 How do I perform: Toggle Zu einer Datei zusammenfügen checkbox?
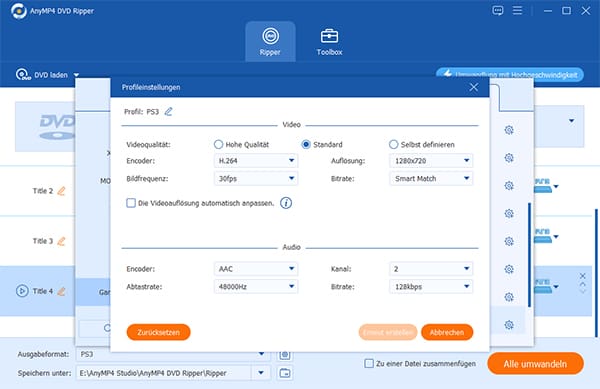369,363
